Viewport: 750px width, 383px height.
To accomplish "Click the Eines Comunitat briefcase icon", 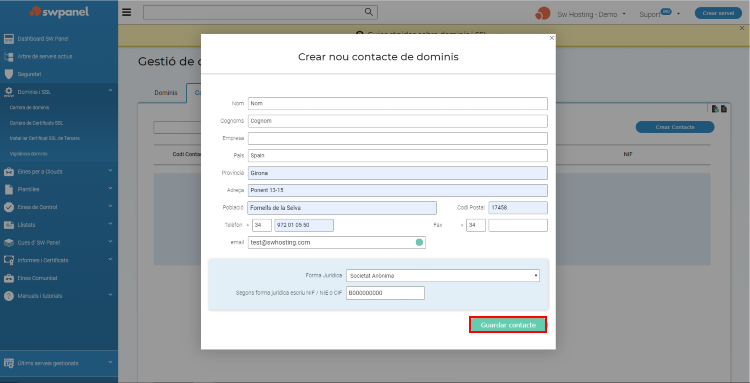I will [9, 278].
